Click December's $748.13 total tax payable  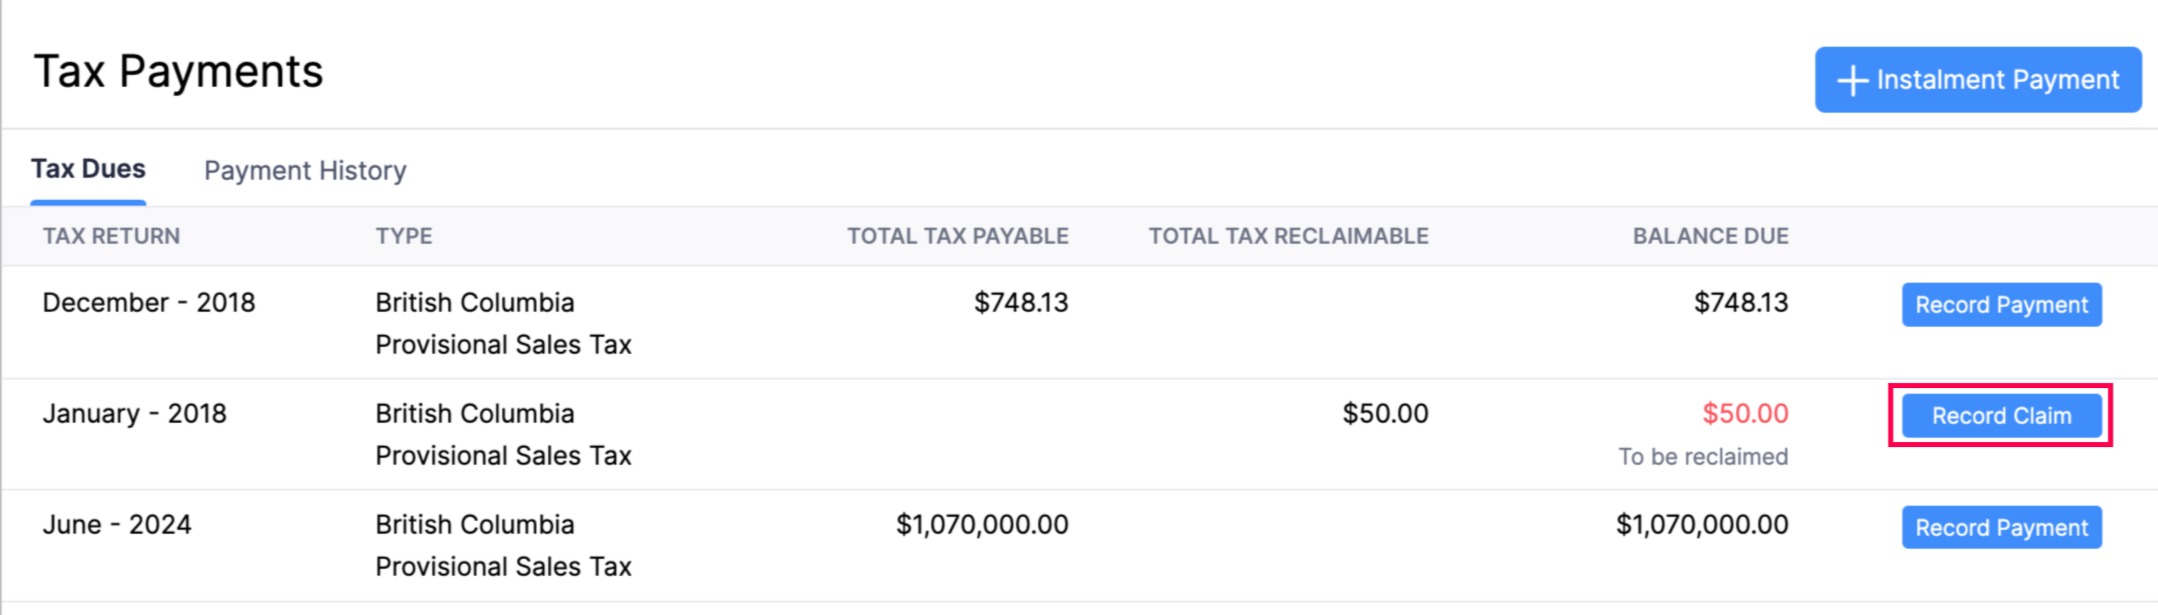point(1021,303)
